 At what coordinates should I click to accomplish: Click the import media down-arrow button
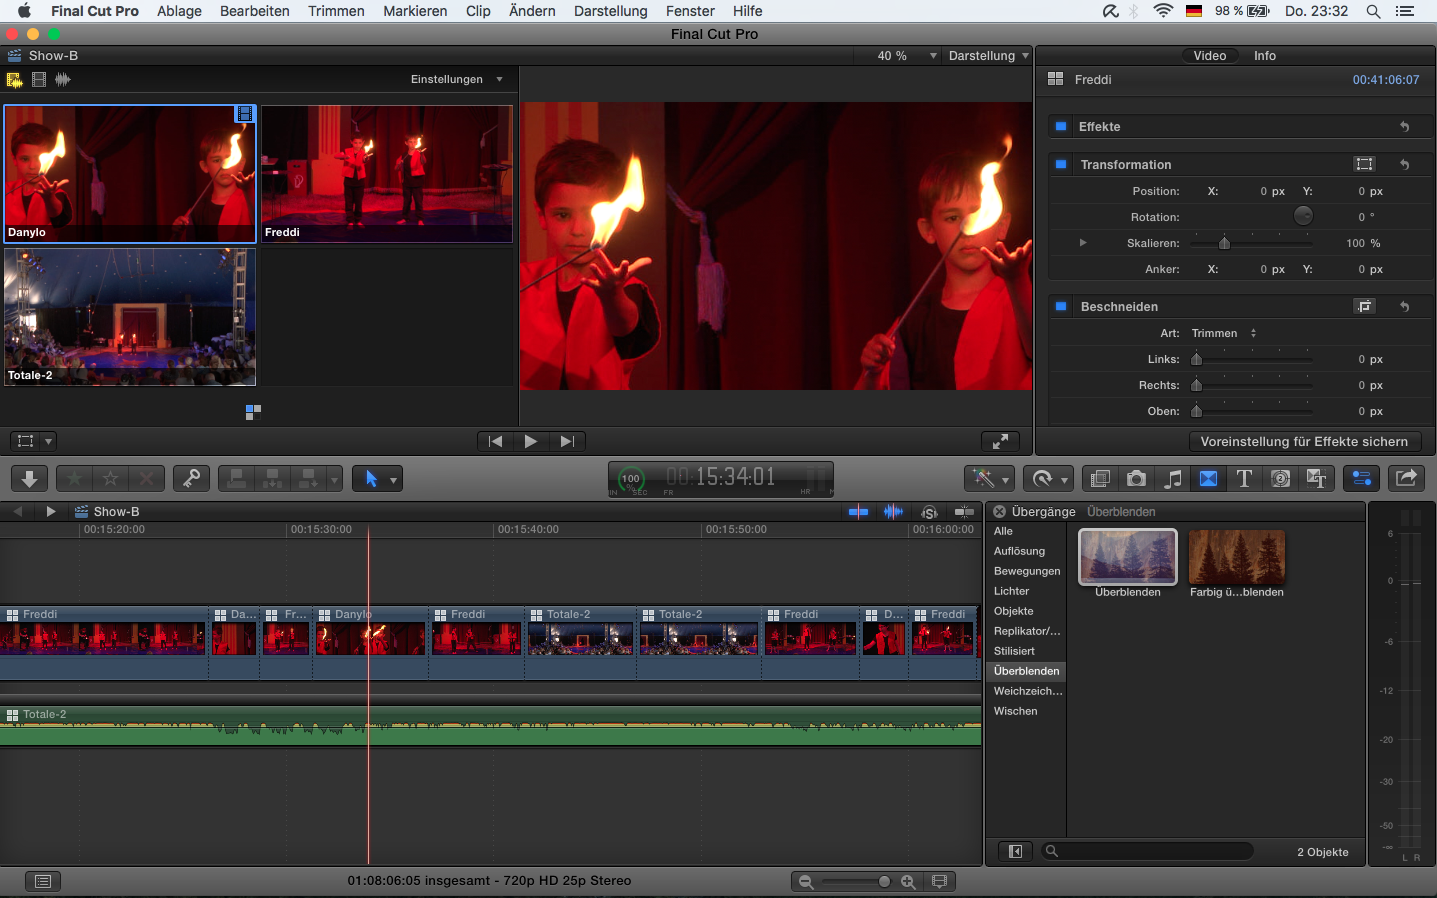click(29, 479)
